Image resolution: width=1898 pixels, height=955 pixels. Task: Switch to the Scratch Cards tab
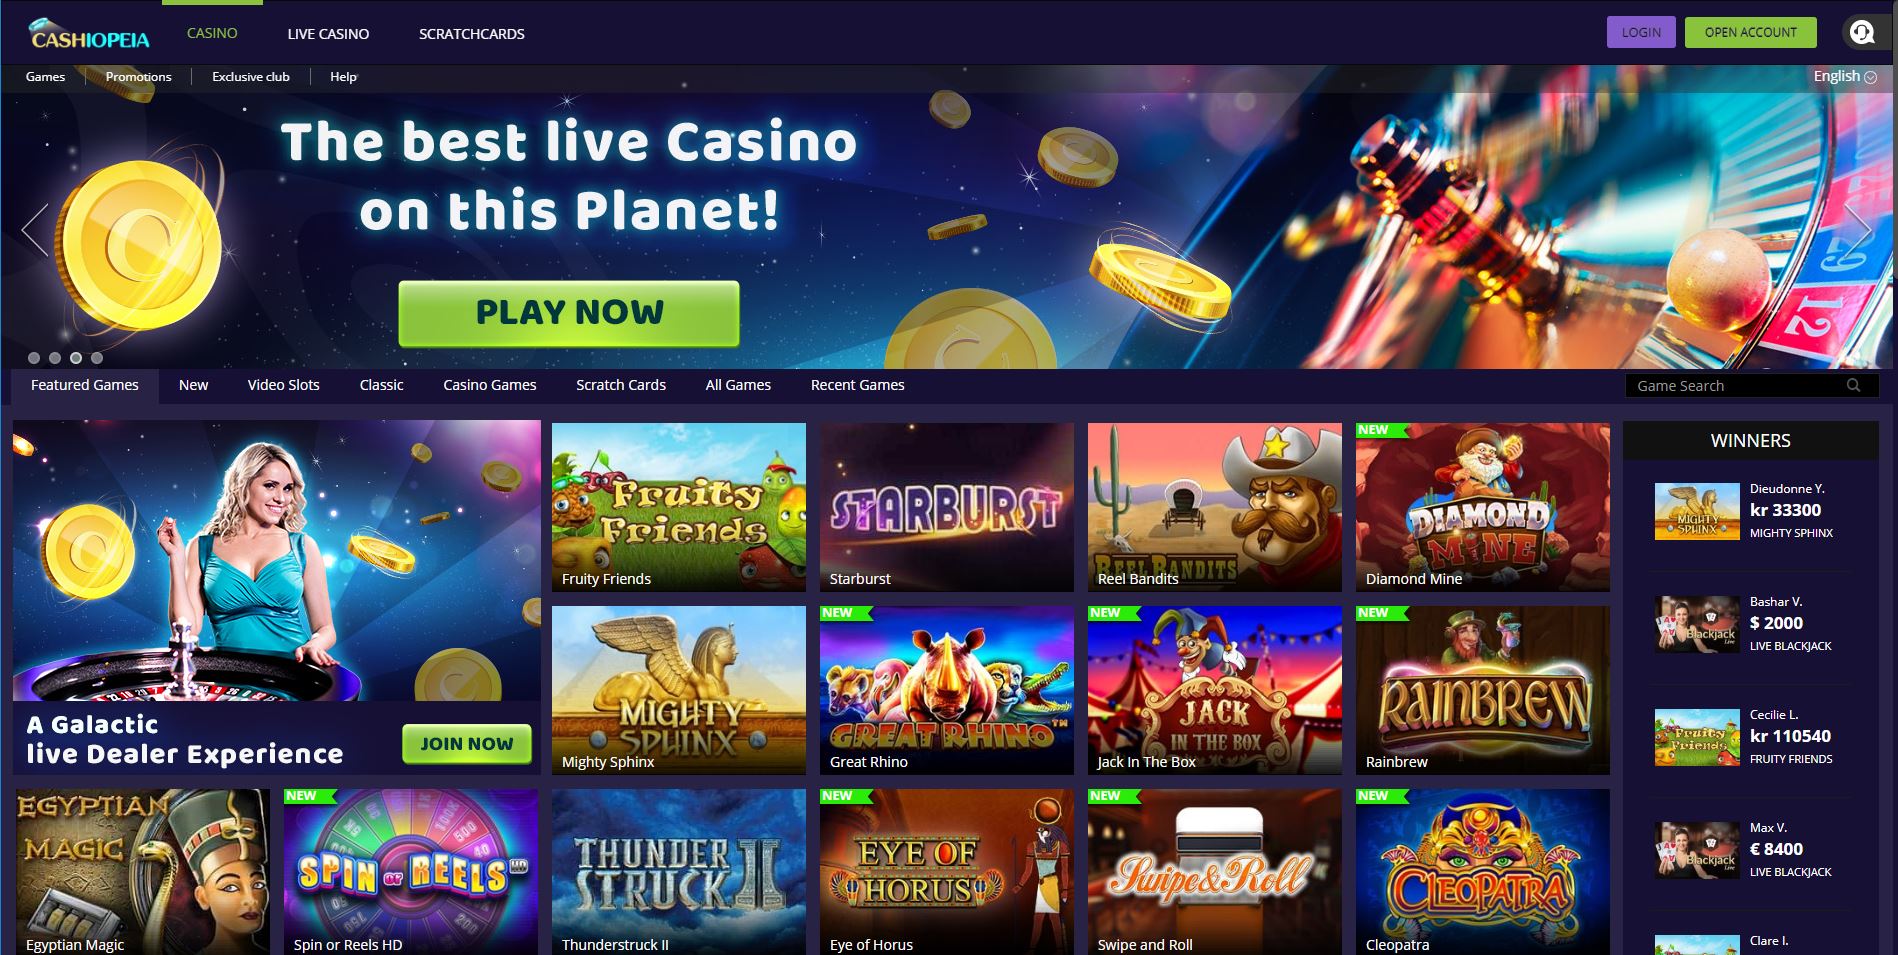tap(621, 385)
